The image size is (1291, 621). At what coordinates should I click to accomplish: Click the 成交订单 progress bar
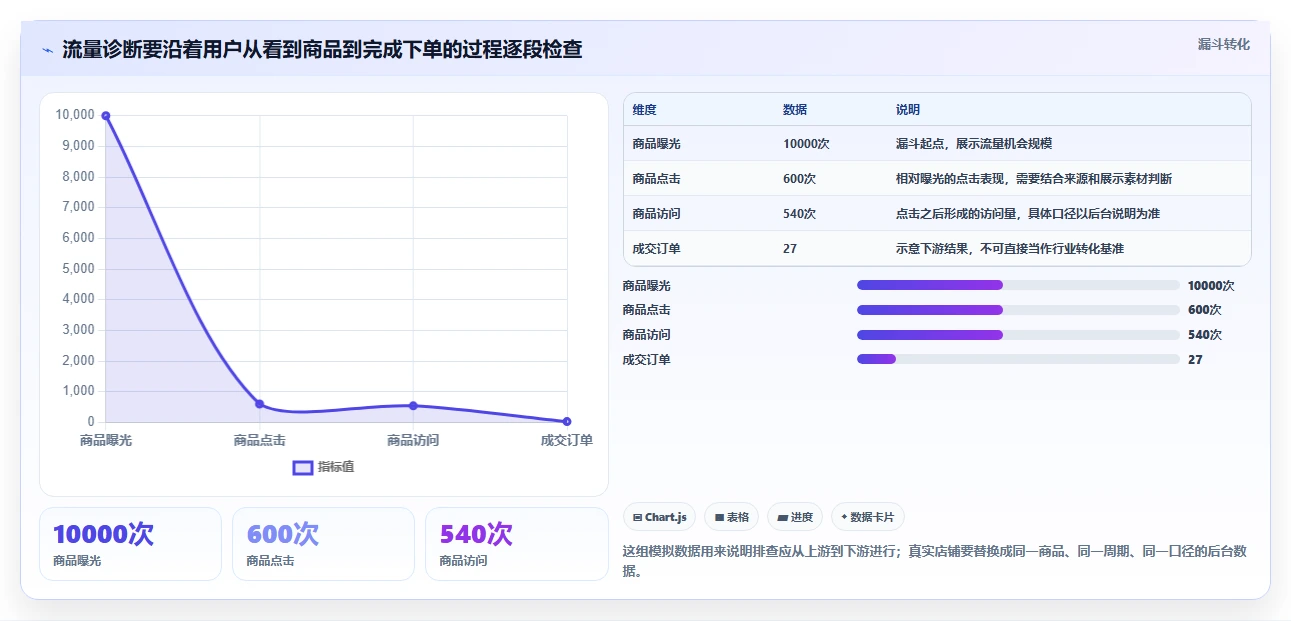pos(1018,359)
